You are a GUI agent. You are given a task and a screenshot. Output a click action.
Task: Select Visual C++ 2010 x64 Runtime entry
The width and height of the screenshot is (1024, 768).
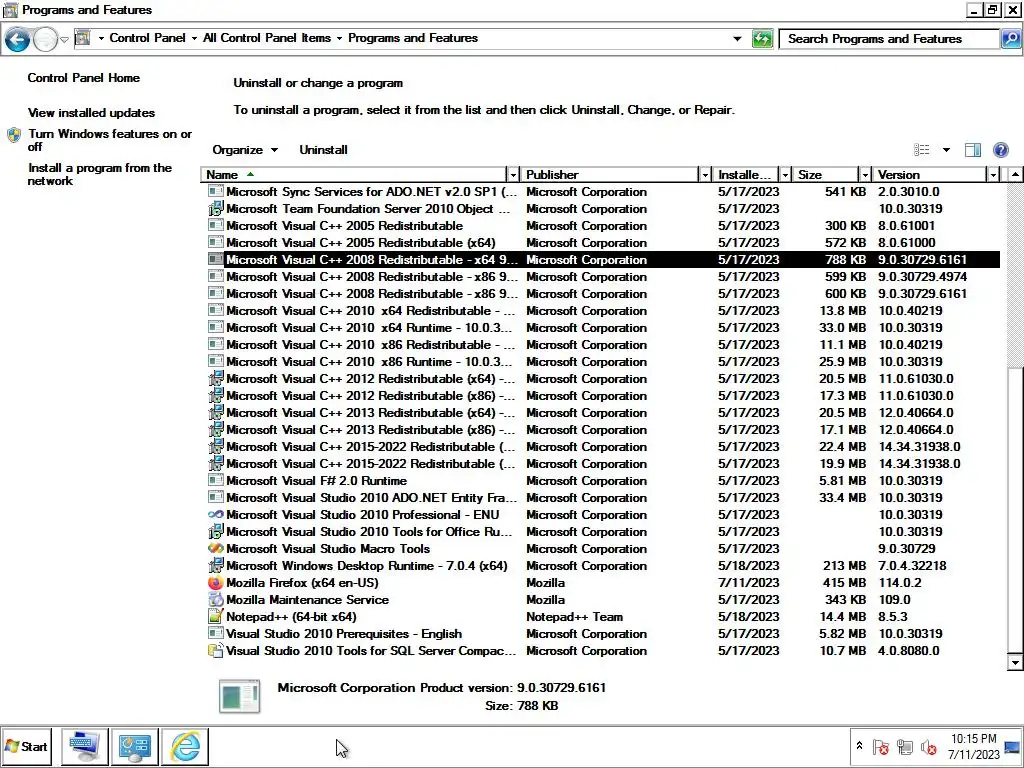coord(601,328)
